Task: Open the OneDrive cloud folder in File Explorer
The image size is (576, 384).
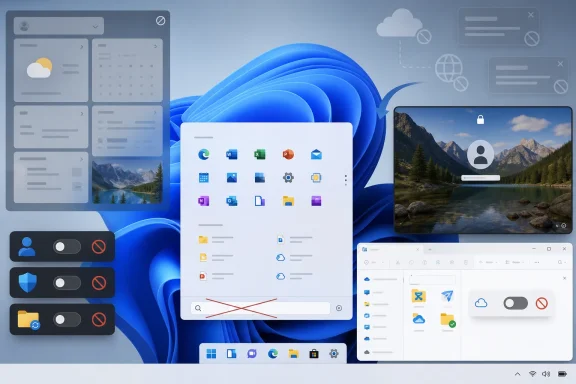Action: click(418, 319)
